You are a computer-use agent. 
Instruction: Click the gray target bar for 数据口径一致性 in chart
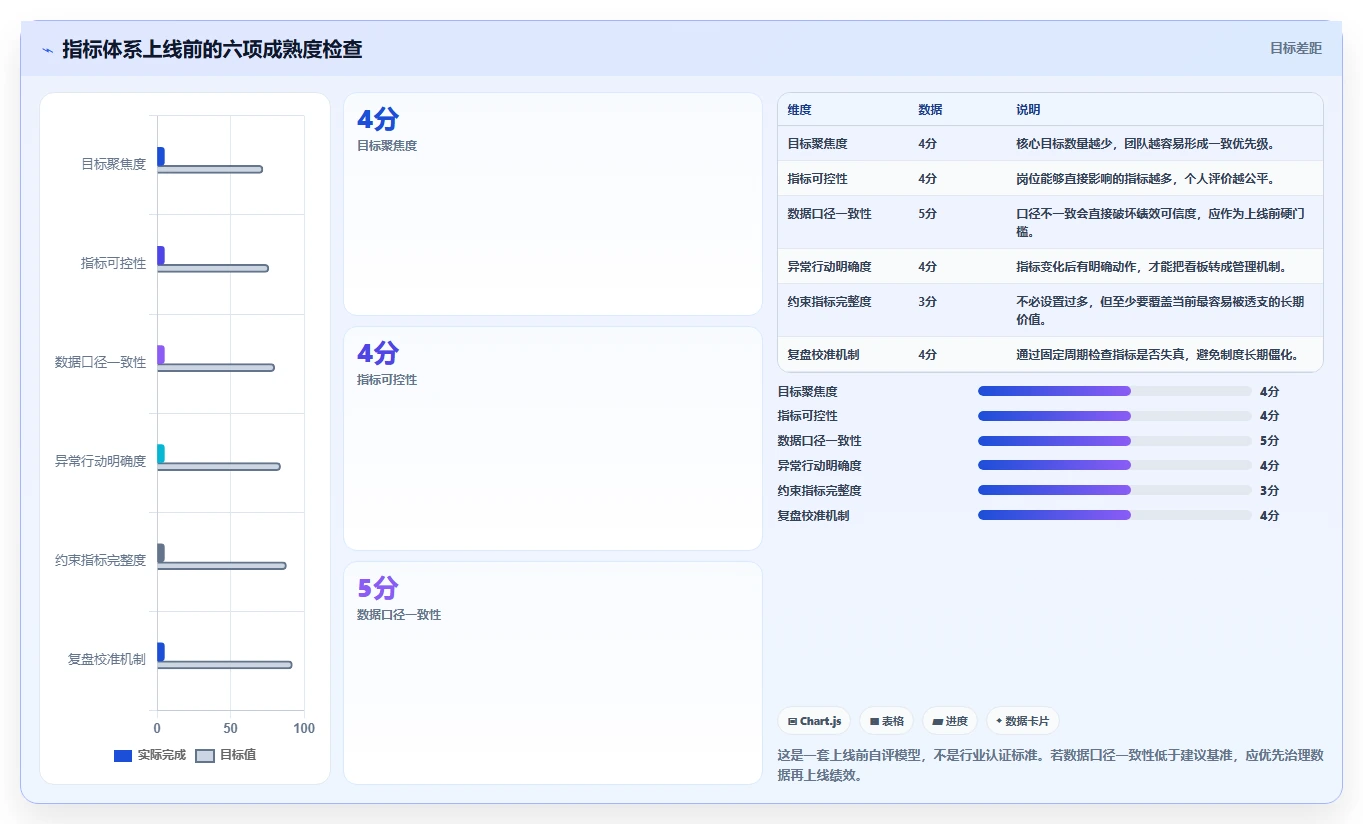point(216,367)
